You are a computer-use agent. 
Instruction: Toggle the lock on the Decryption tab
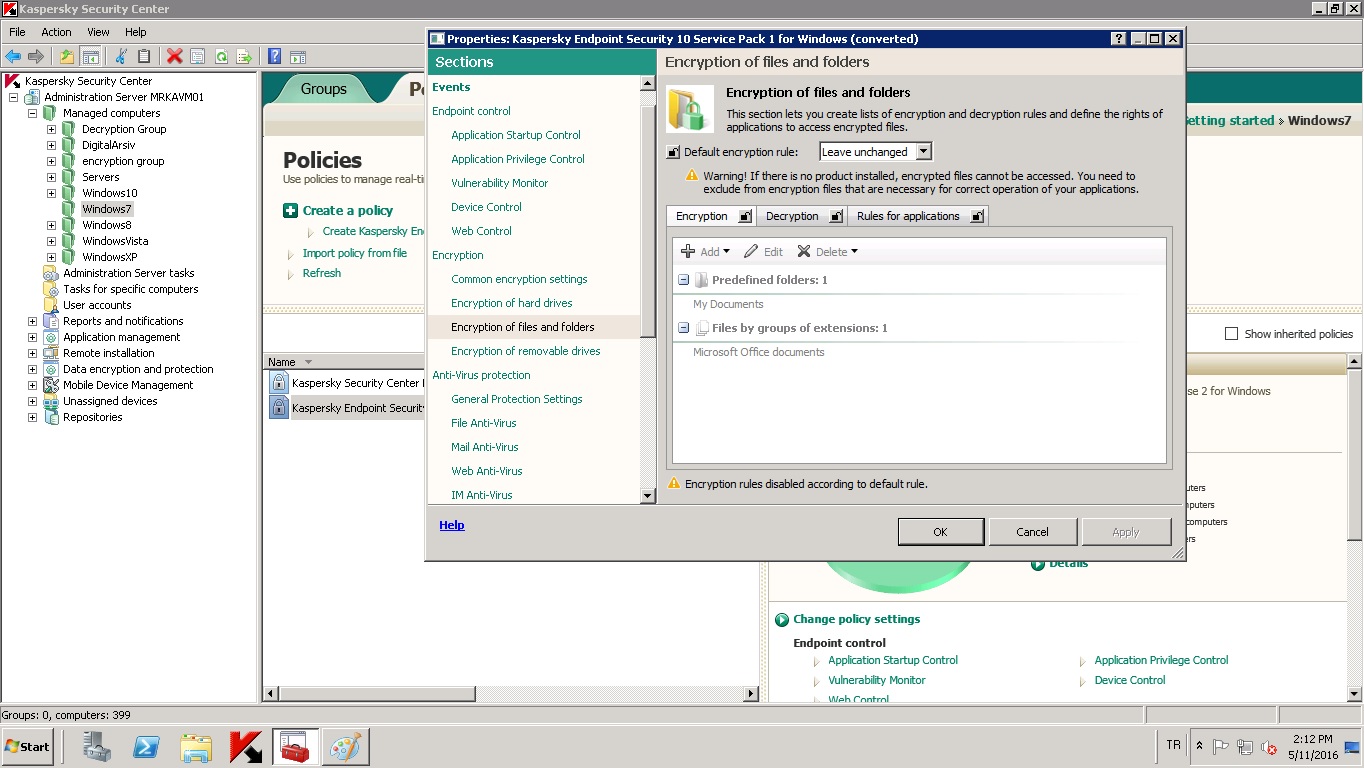pyautogui.click(x=836, y=216)
